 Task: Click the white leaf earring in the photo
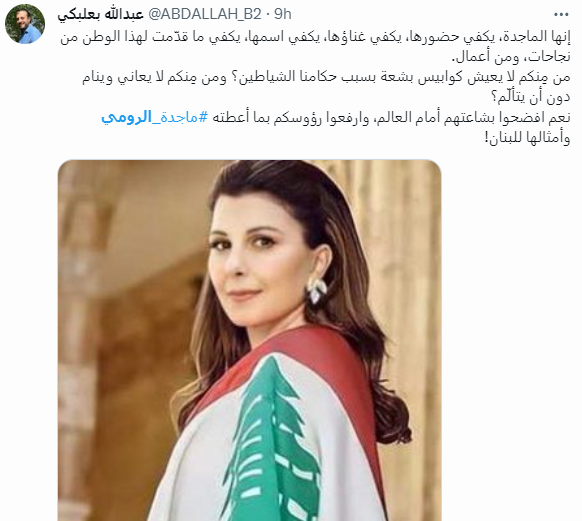[317, 289]
